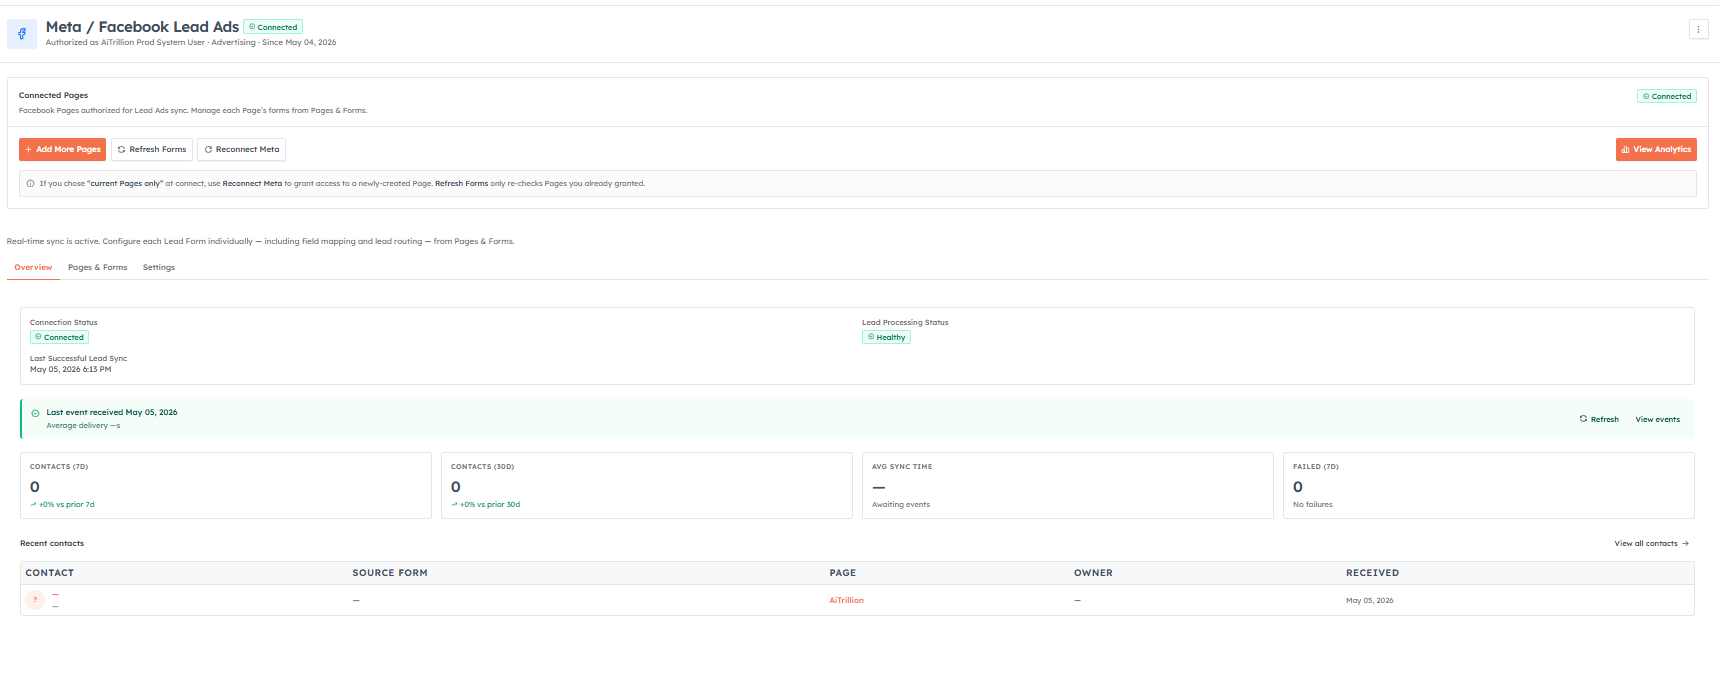Click the Avg Sync Time stat card
Screen dimensions: 1719x697
(x=1068, y=485)
